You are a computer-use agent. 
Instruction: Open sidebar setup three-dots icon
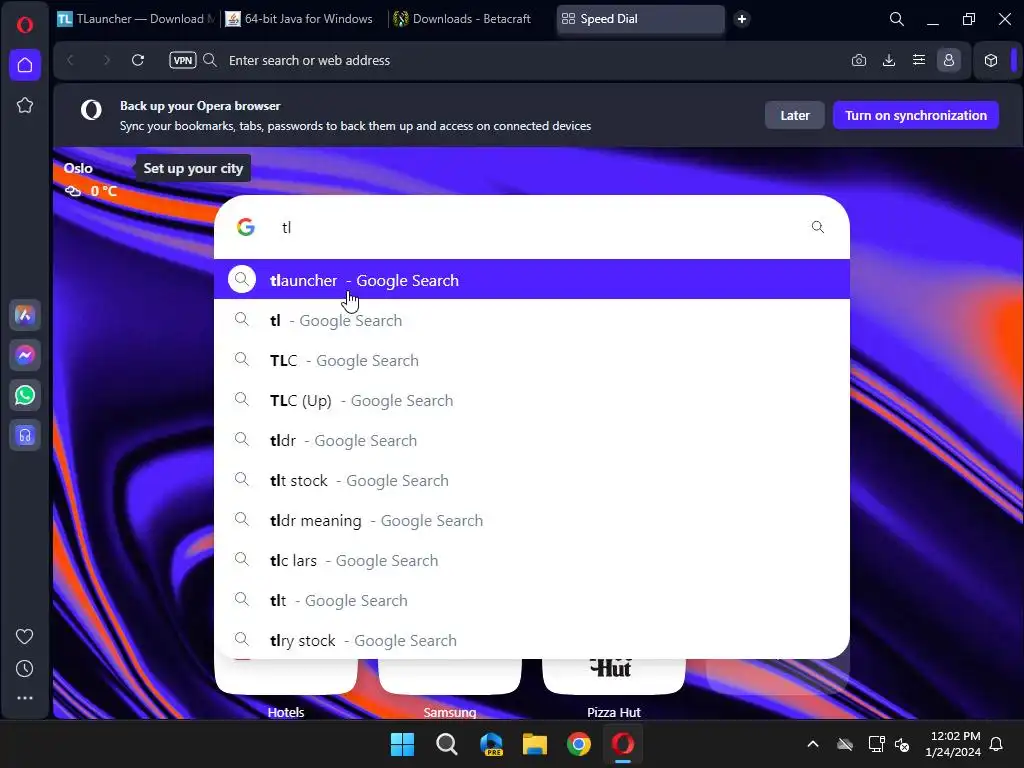coord(25,697)
